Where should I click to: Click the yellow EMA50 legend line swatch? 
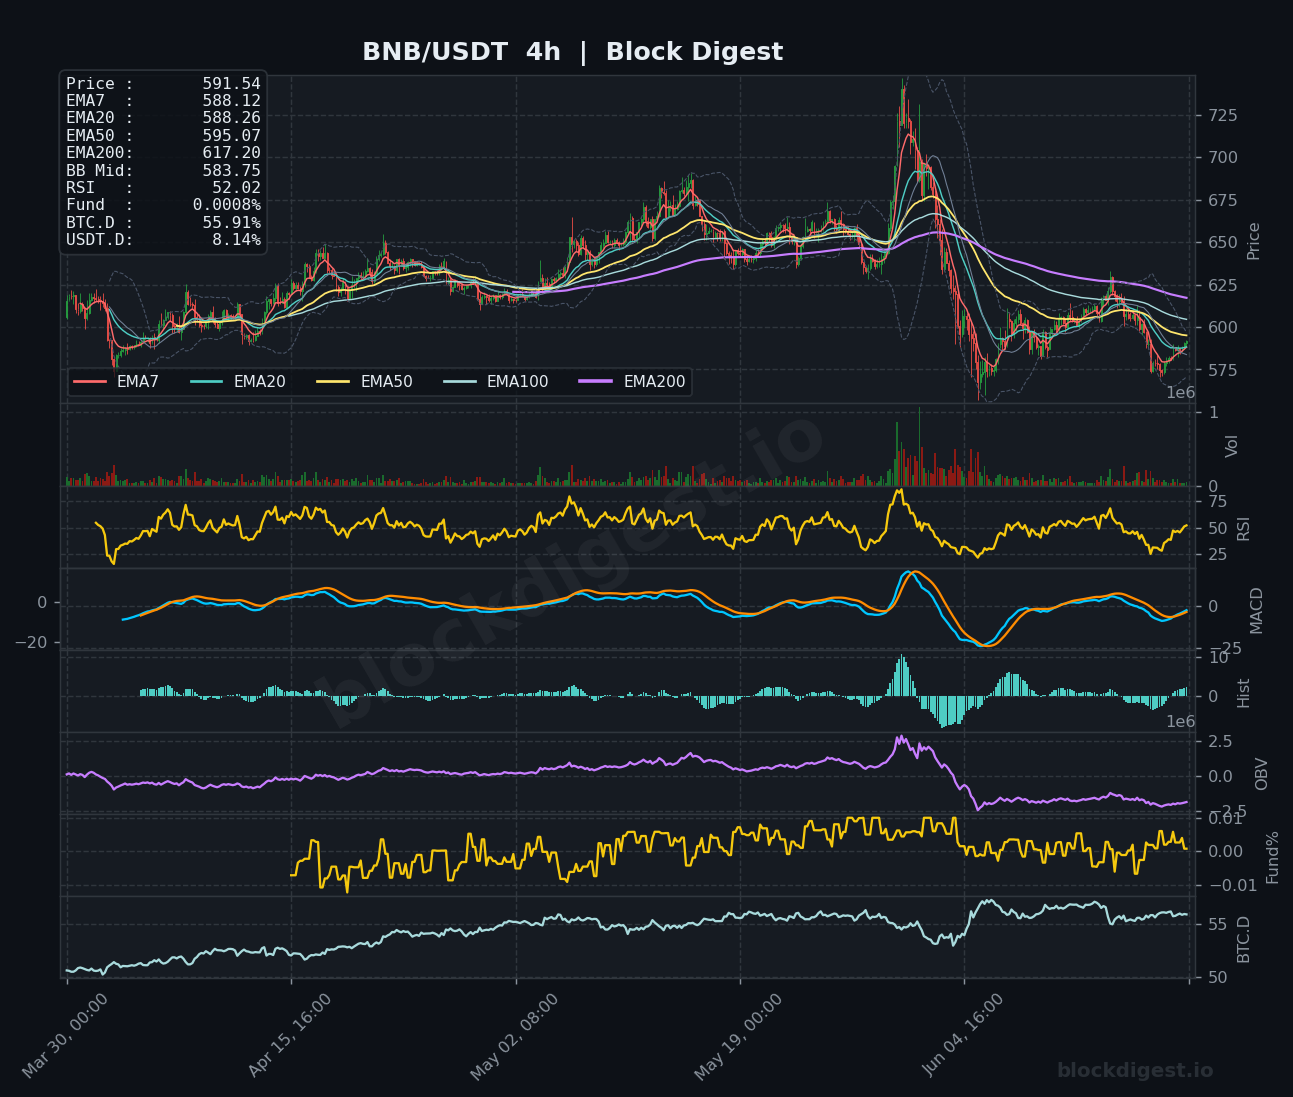point(333,382)
